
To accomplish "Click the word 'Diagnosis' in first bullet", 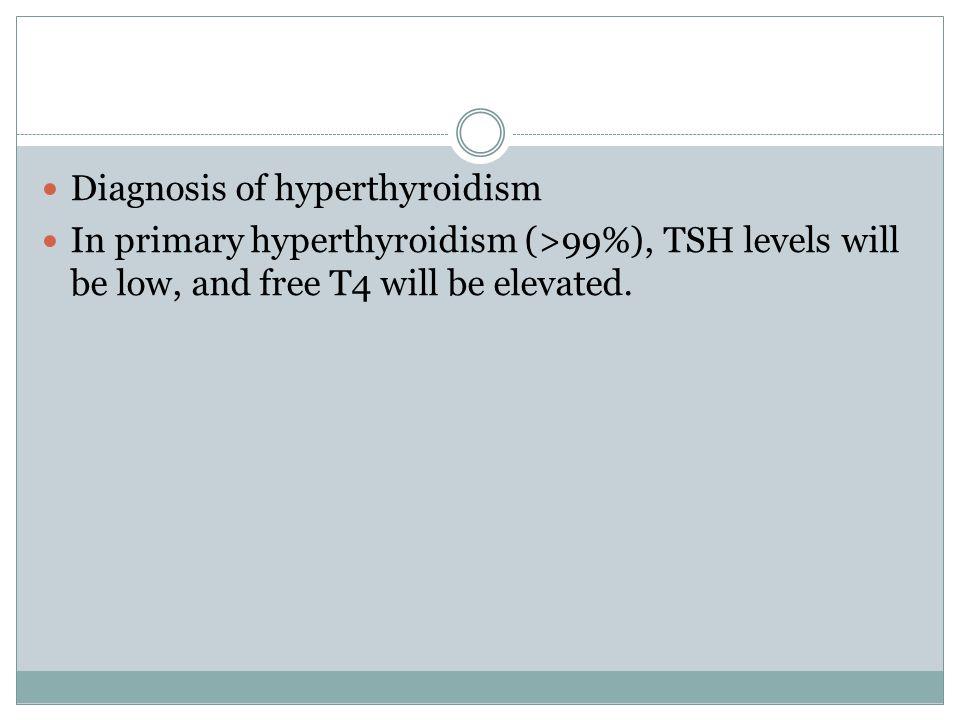I will coord(149,189).
